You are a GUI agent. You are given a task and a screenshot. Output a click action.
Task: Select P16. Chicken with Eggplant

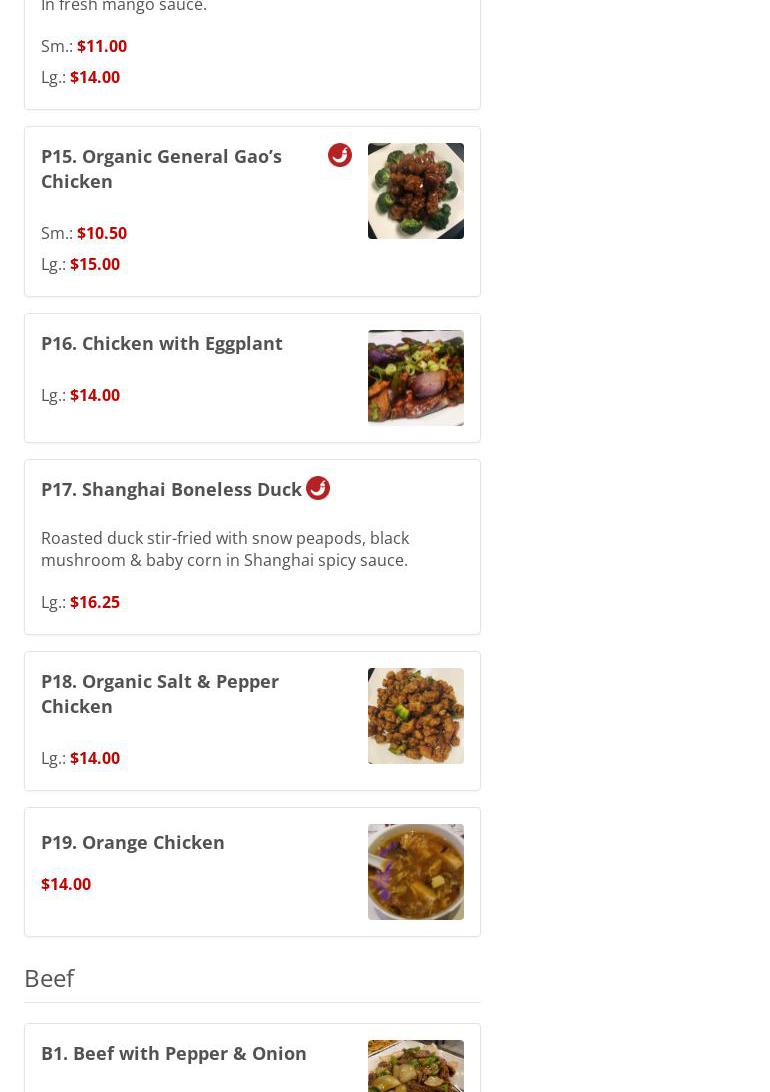(x=162, y=343)
